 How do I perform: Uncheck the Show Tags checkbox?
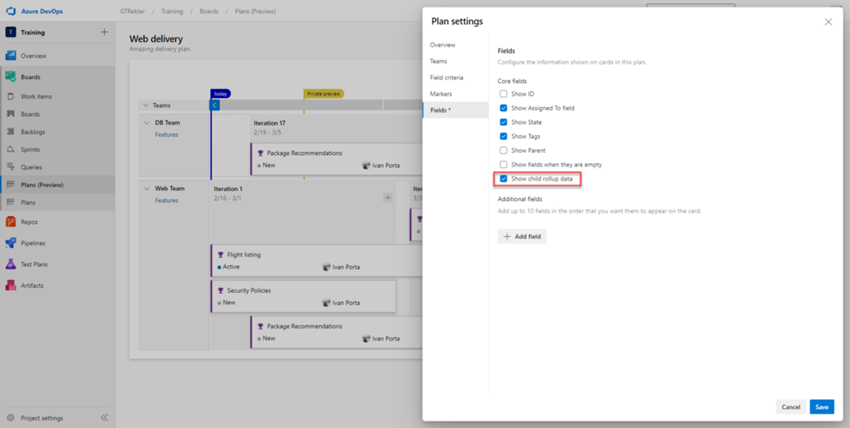tap(503, 136)
